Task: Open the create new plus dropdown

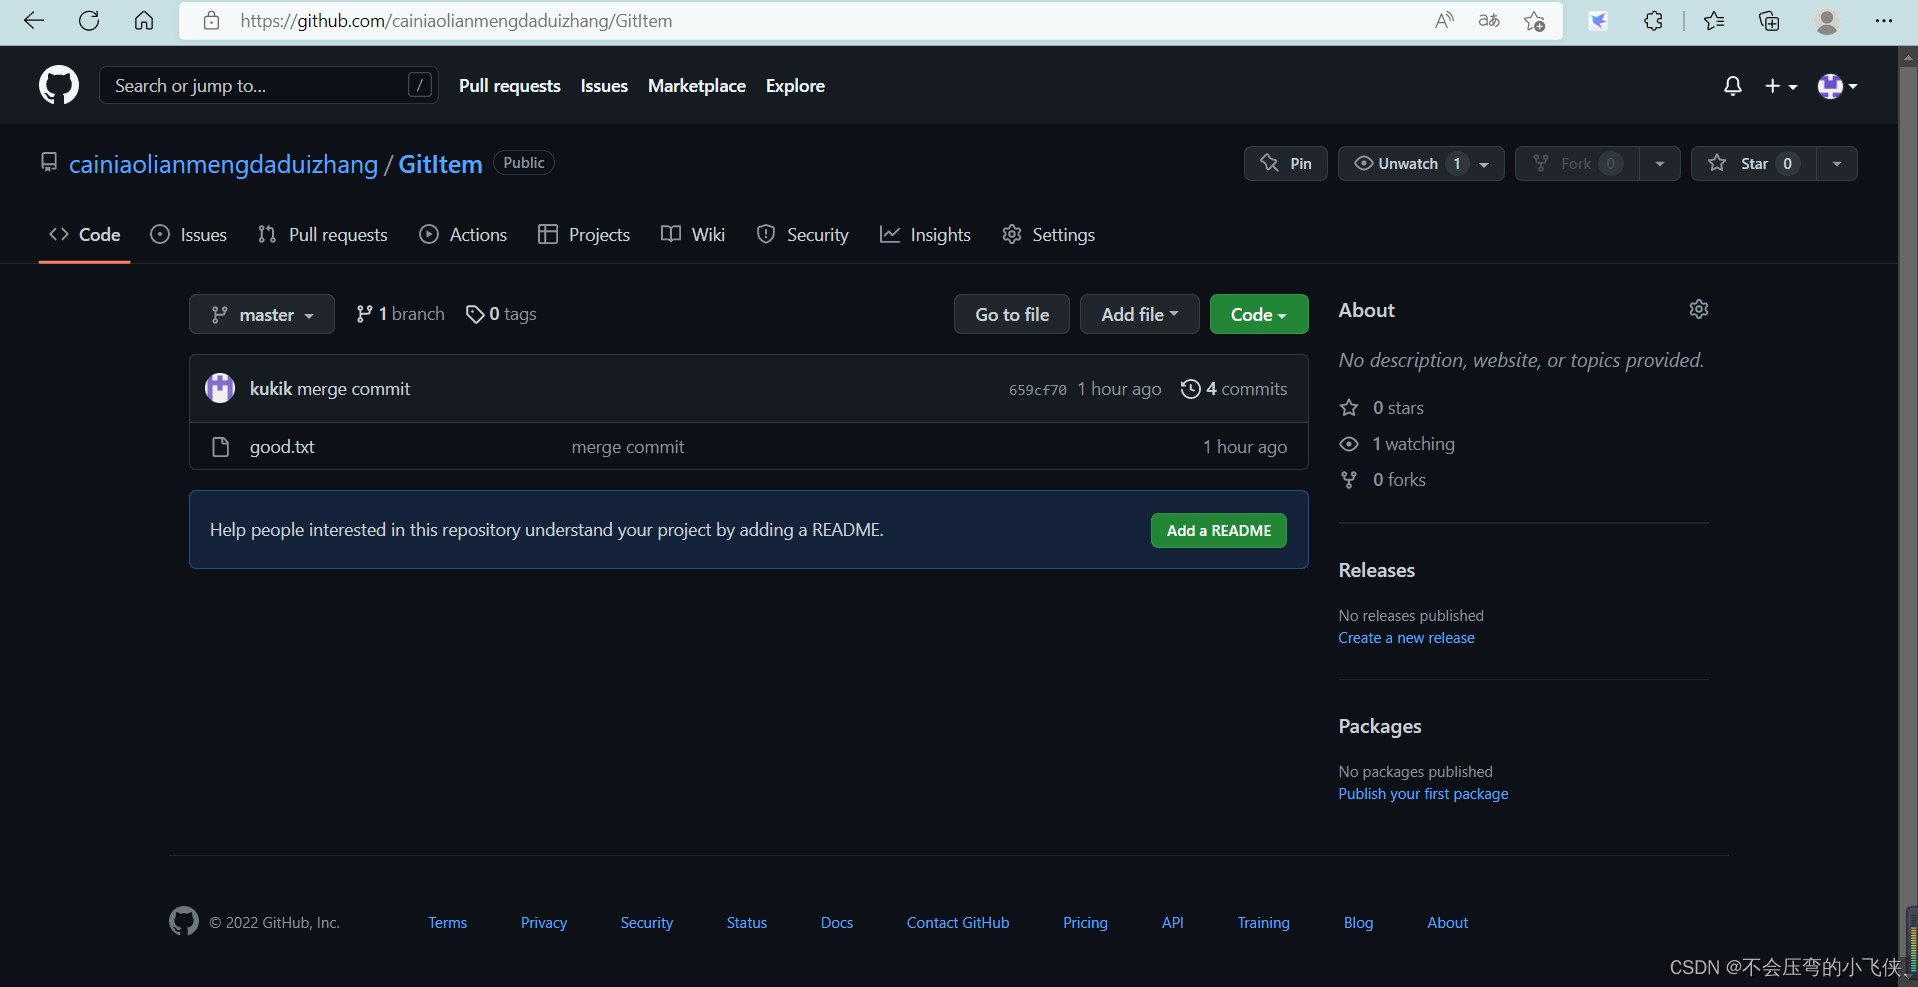Action: (1781, 86)
